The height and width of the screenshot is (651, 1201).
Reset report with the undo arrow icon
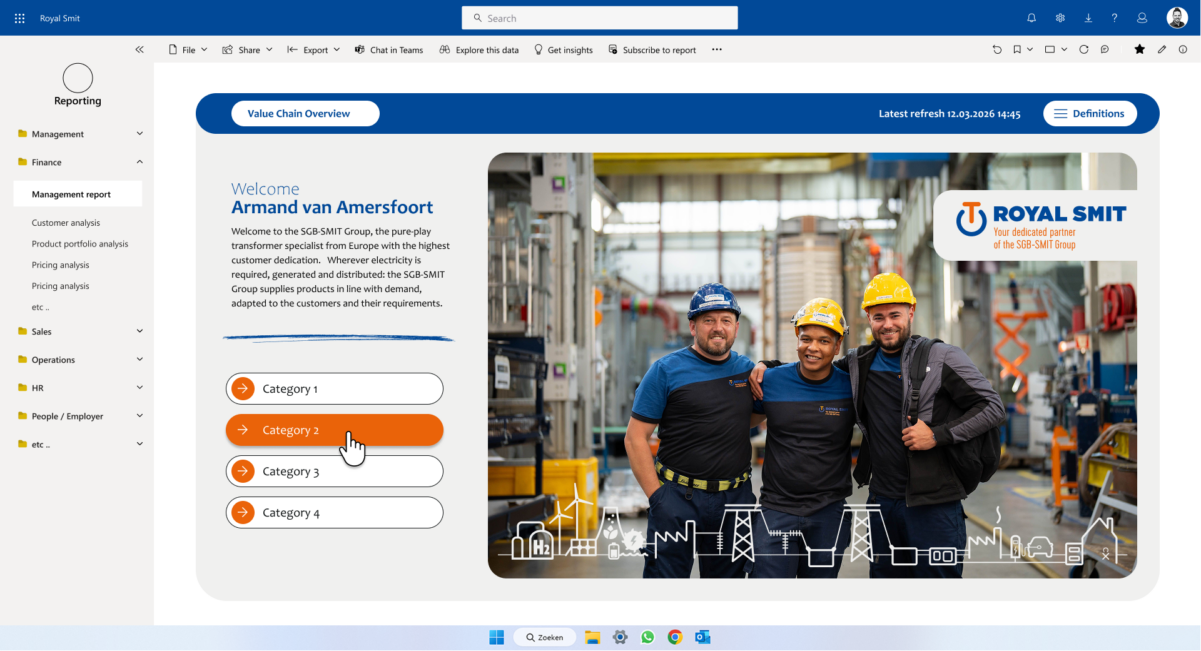pyautogui.click(x=997, y=50)
